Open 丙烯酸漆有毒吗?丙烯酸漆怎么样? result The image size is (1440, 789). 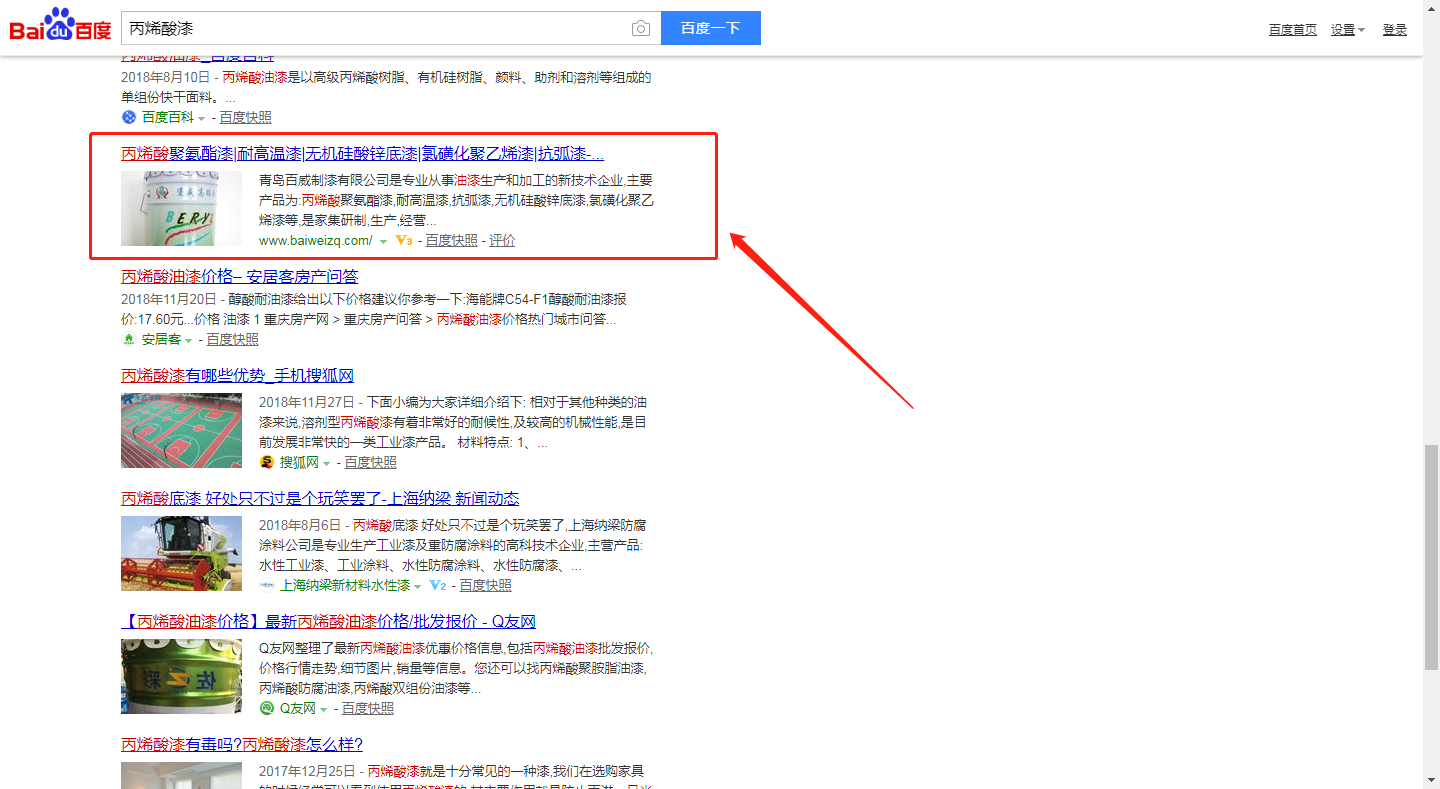pos(242,745)
